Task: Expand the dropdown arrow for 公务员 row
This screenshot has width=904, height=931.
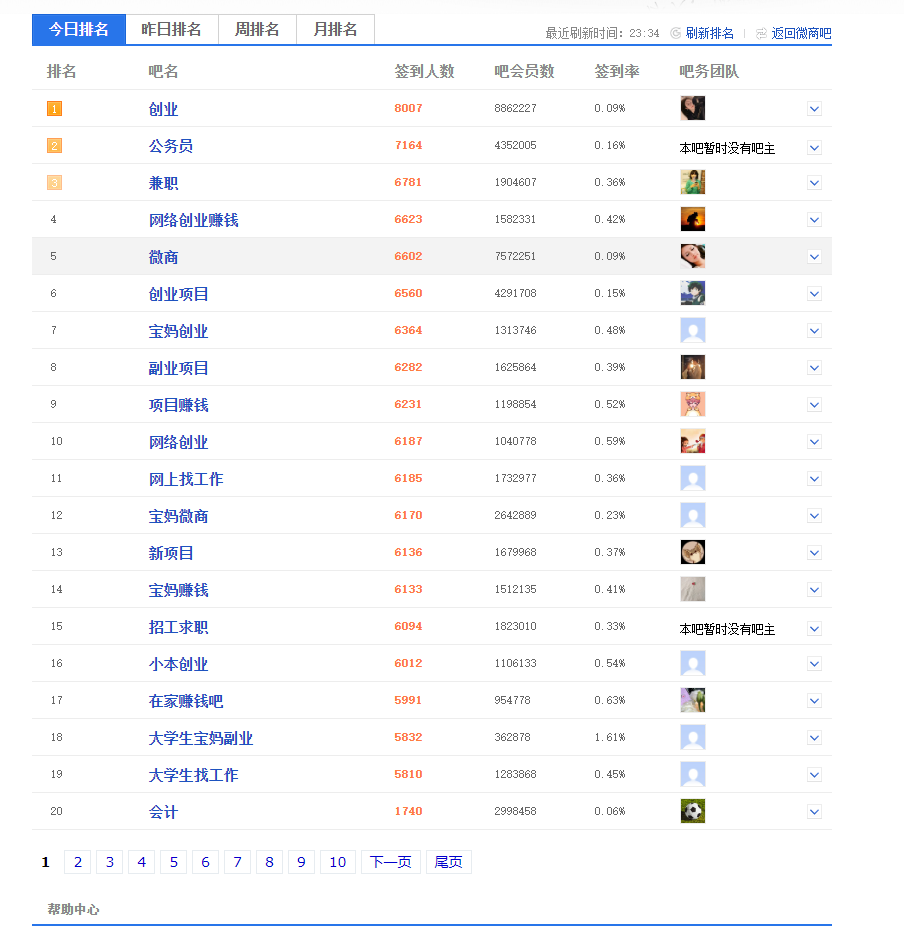Action: tap(814, 147)
